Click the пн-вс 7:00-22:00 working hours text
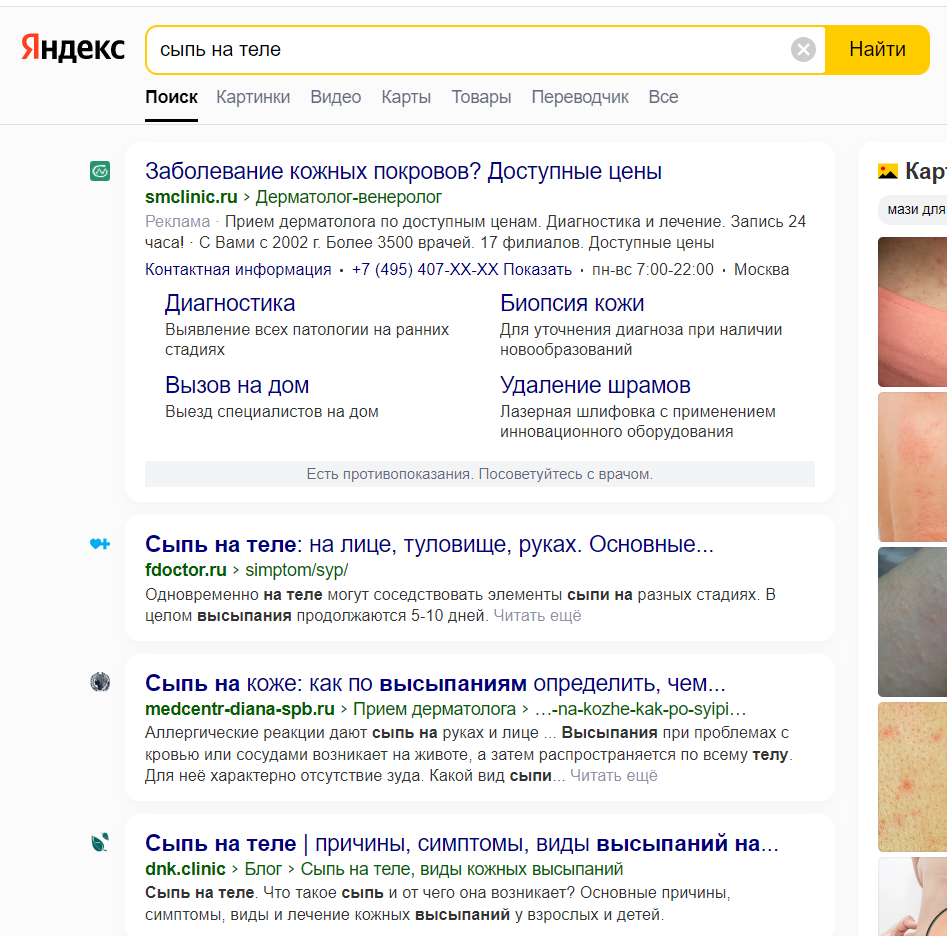 (x=652, y=270)
